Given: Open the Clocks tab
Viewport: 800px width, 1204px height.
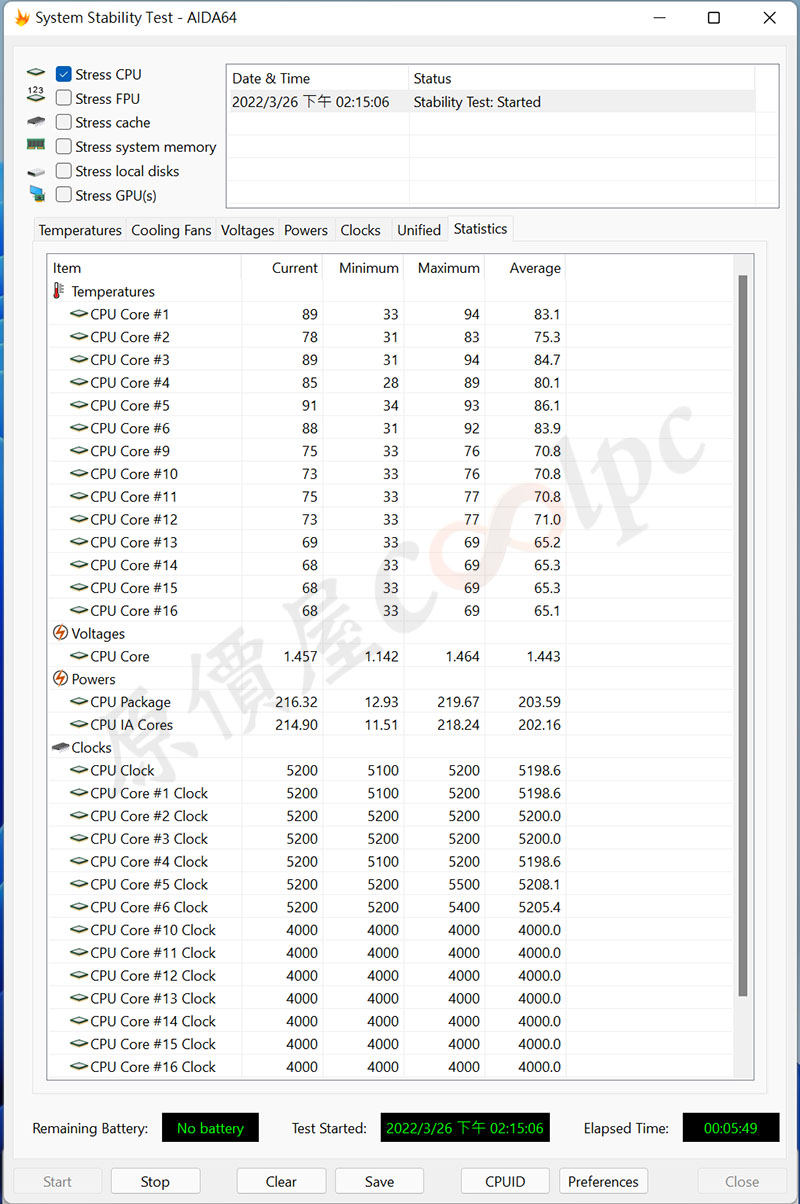Looking at the screenshot, I should pos(360,230).
